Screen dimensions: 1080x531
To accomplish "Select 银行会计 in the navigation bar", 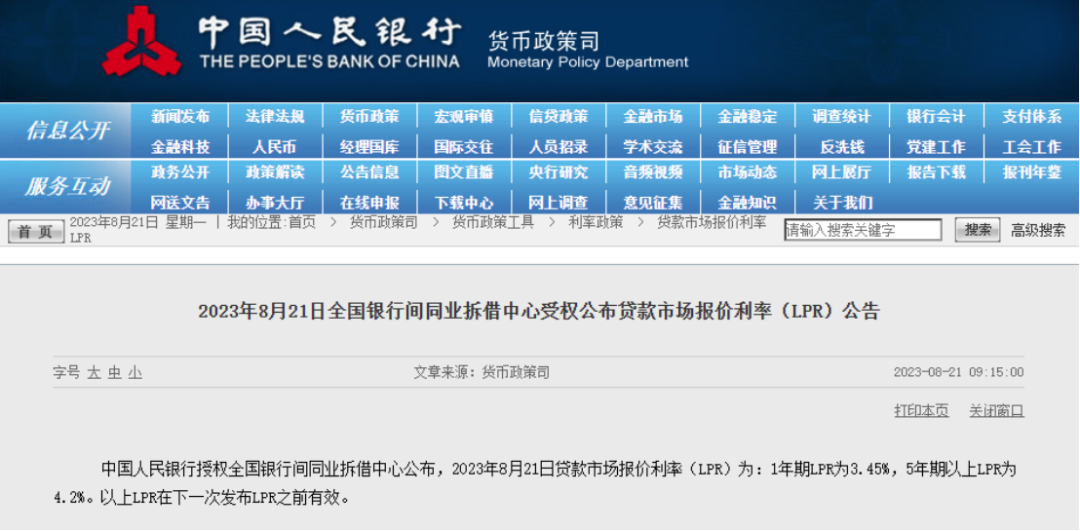I will [935, 116].
